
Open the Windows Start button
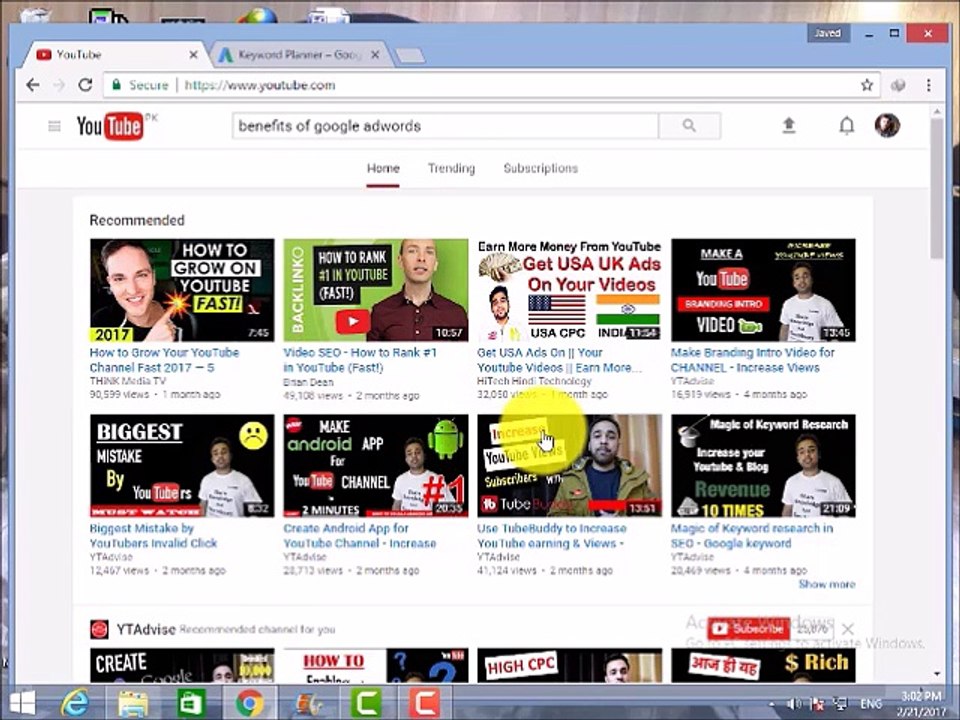[23, 703]
